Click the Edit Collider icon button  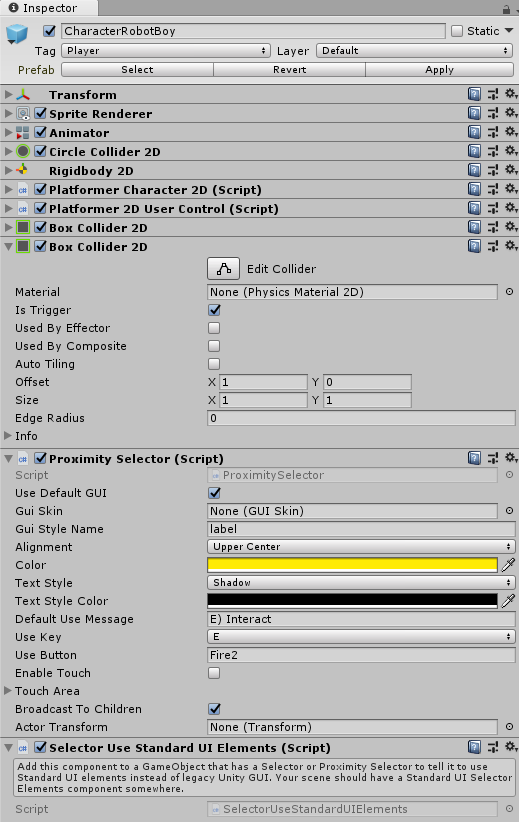coord(224,268)
